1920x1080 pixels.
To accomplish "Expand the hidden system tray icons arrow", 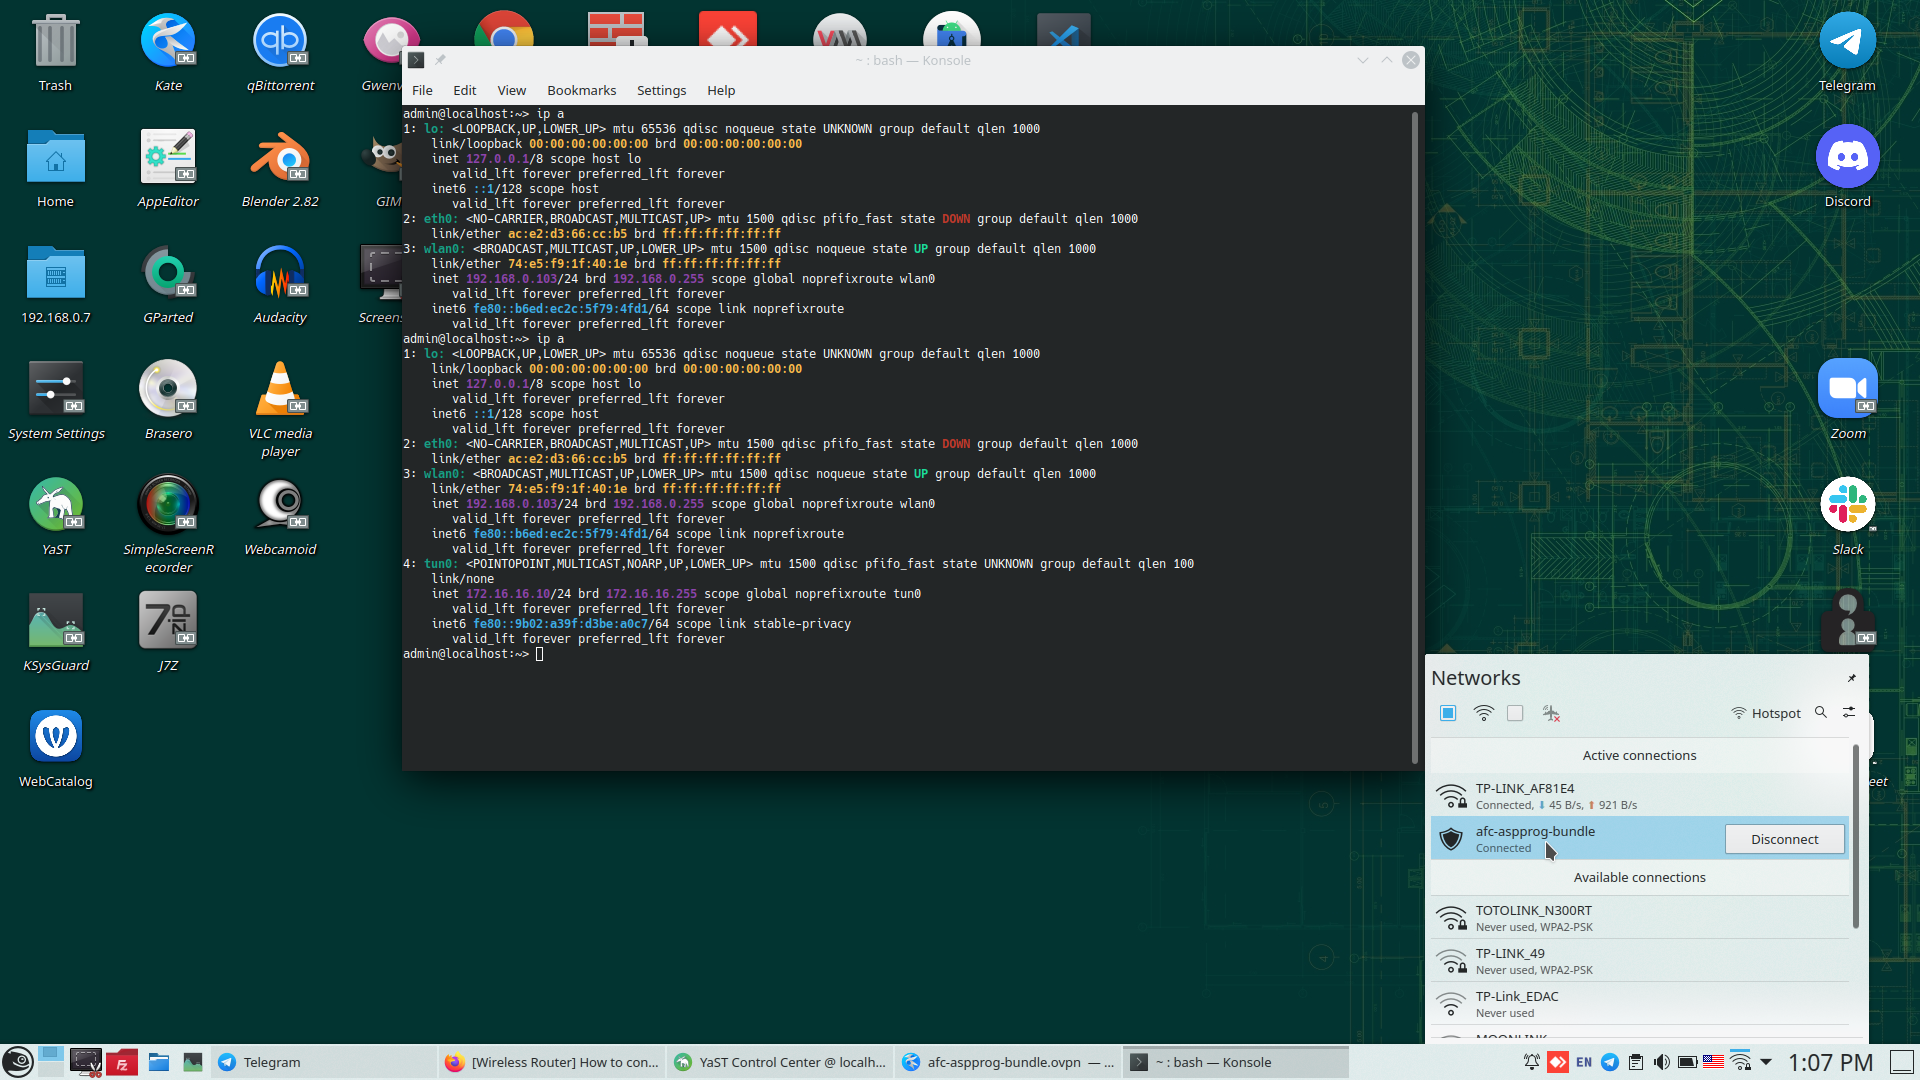I will [x=1766, y=1062].
